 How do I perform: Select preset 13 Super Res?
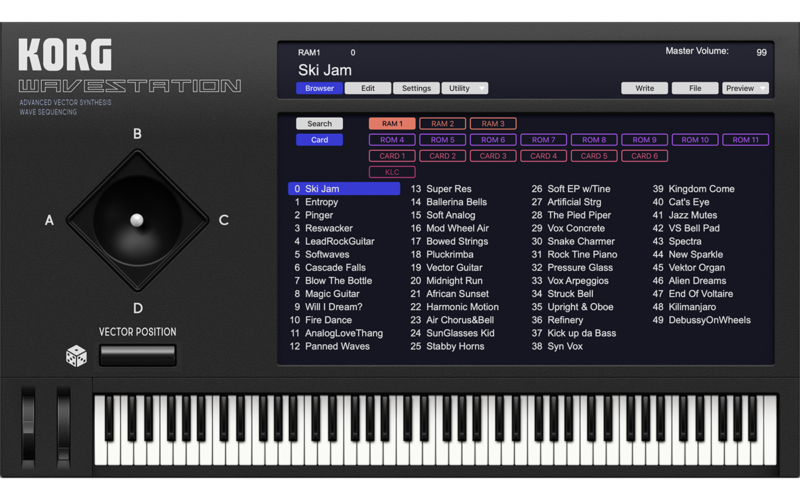point(441,189)
